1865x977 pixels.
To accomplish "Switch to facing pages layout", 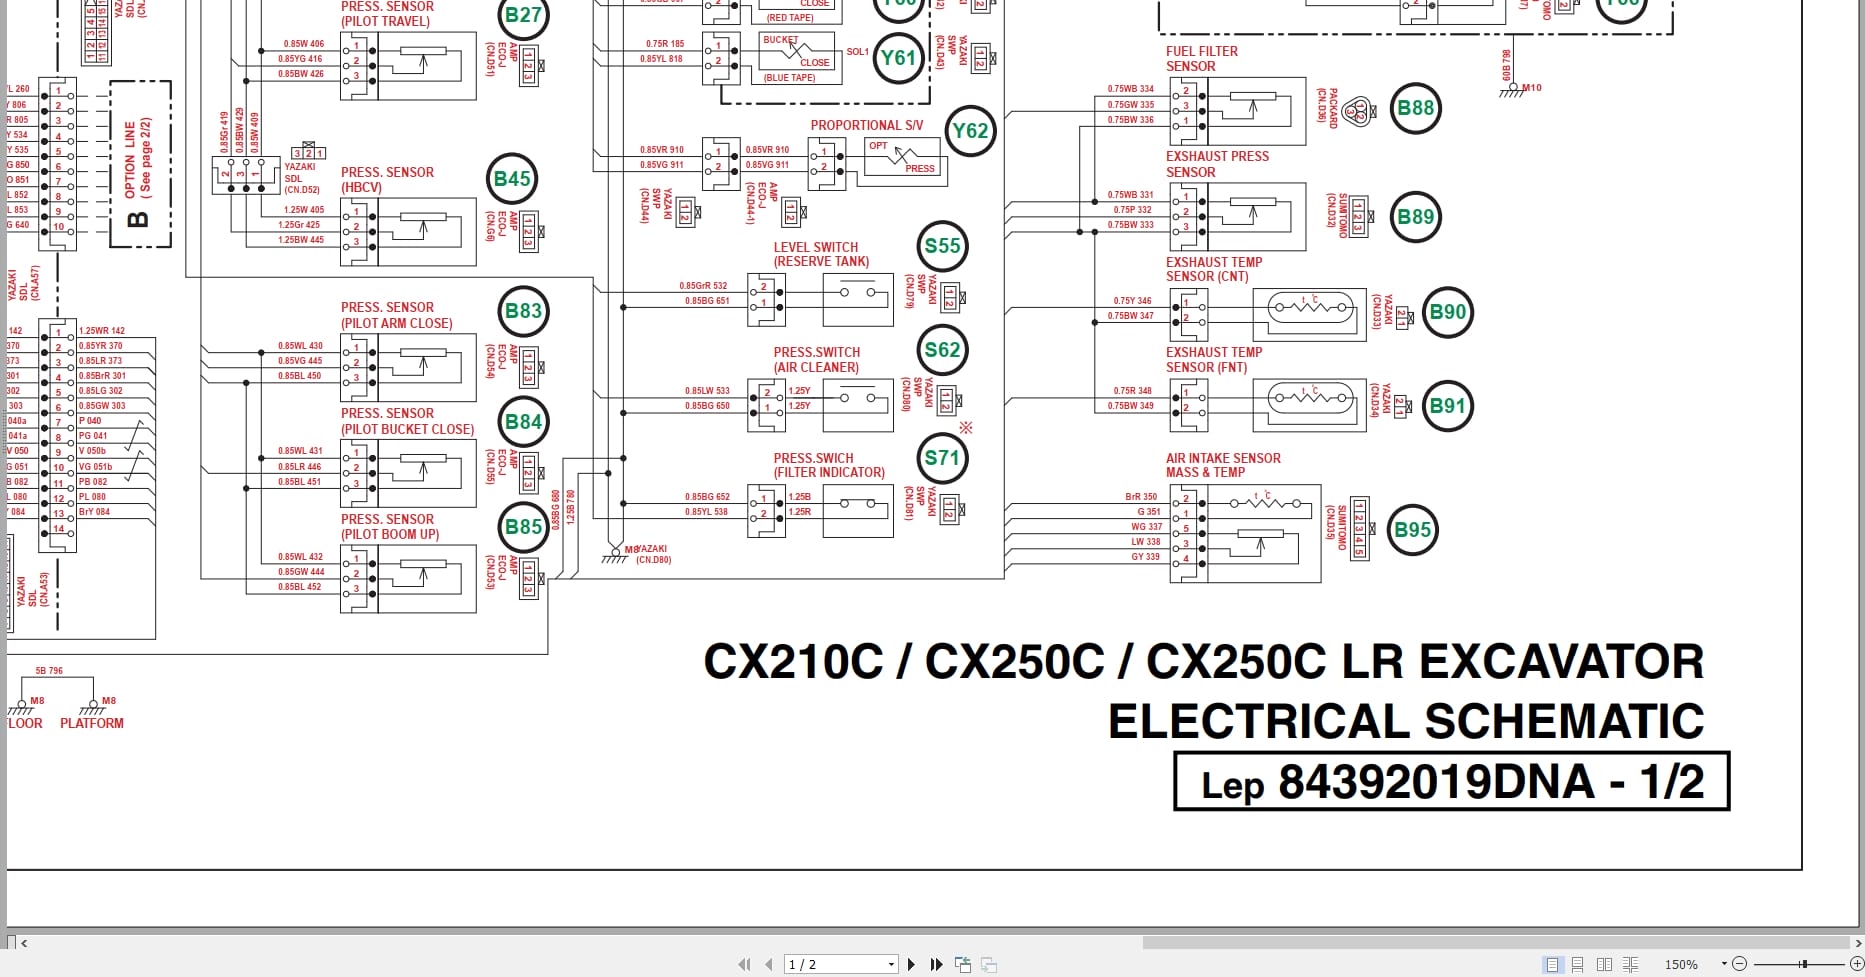I will click(x=1605, y=964).
